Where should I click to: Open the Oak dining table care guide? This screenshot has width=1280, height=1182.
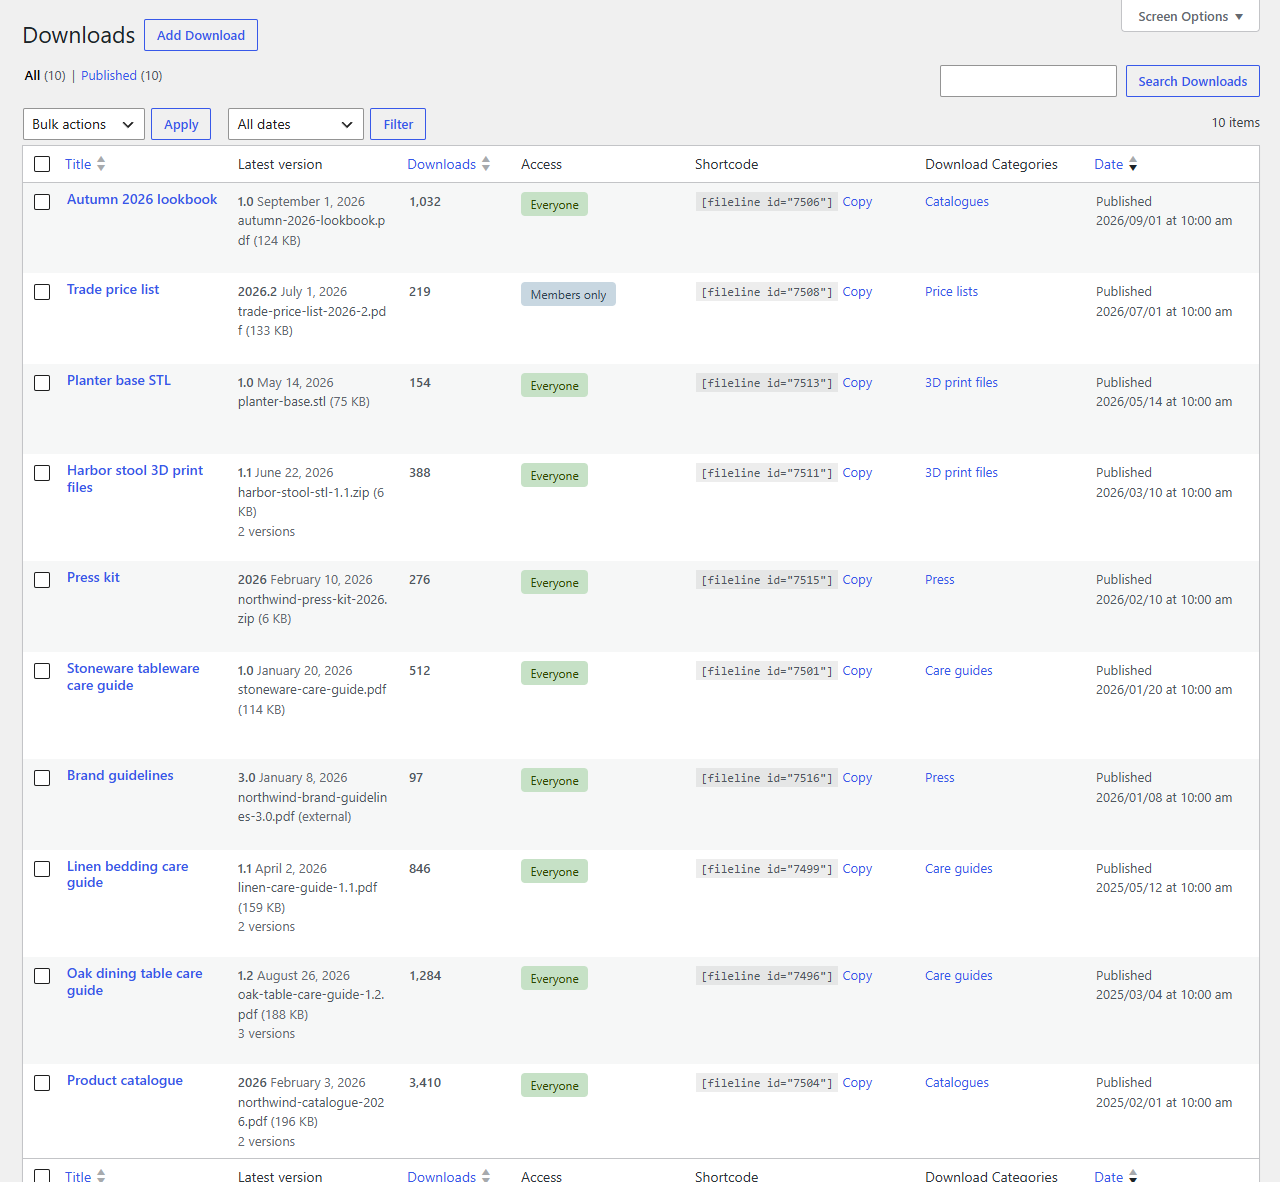click(135, 982)
